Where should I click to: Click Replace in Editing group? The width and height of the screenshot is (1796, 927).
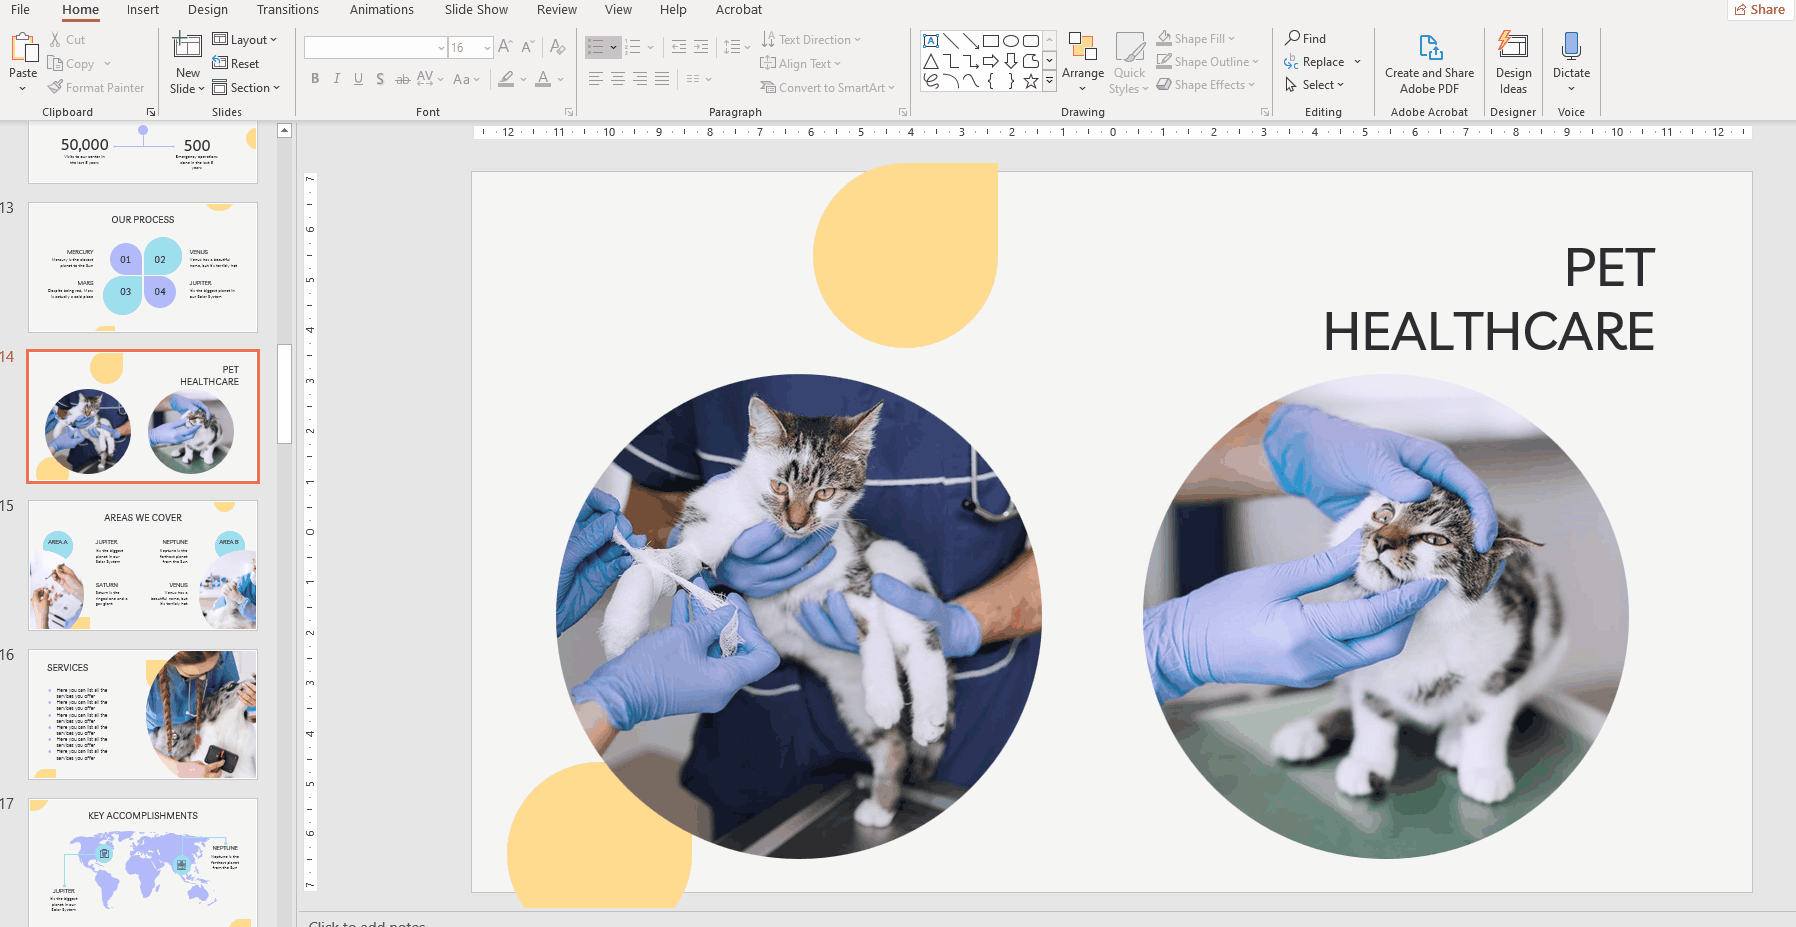tap(1322, 62)
